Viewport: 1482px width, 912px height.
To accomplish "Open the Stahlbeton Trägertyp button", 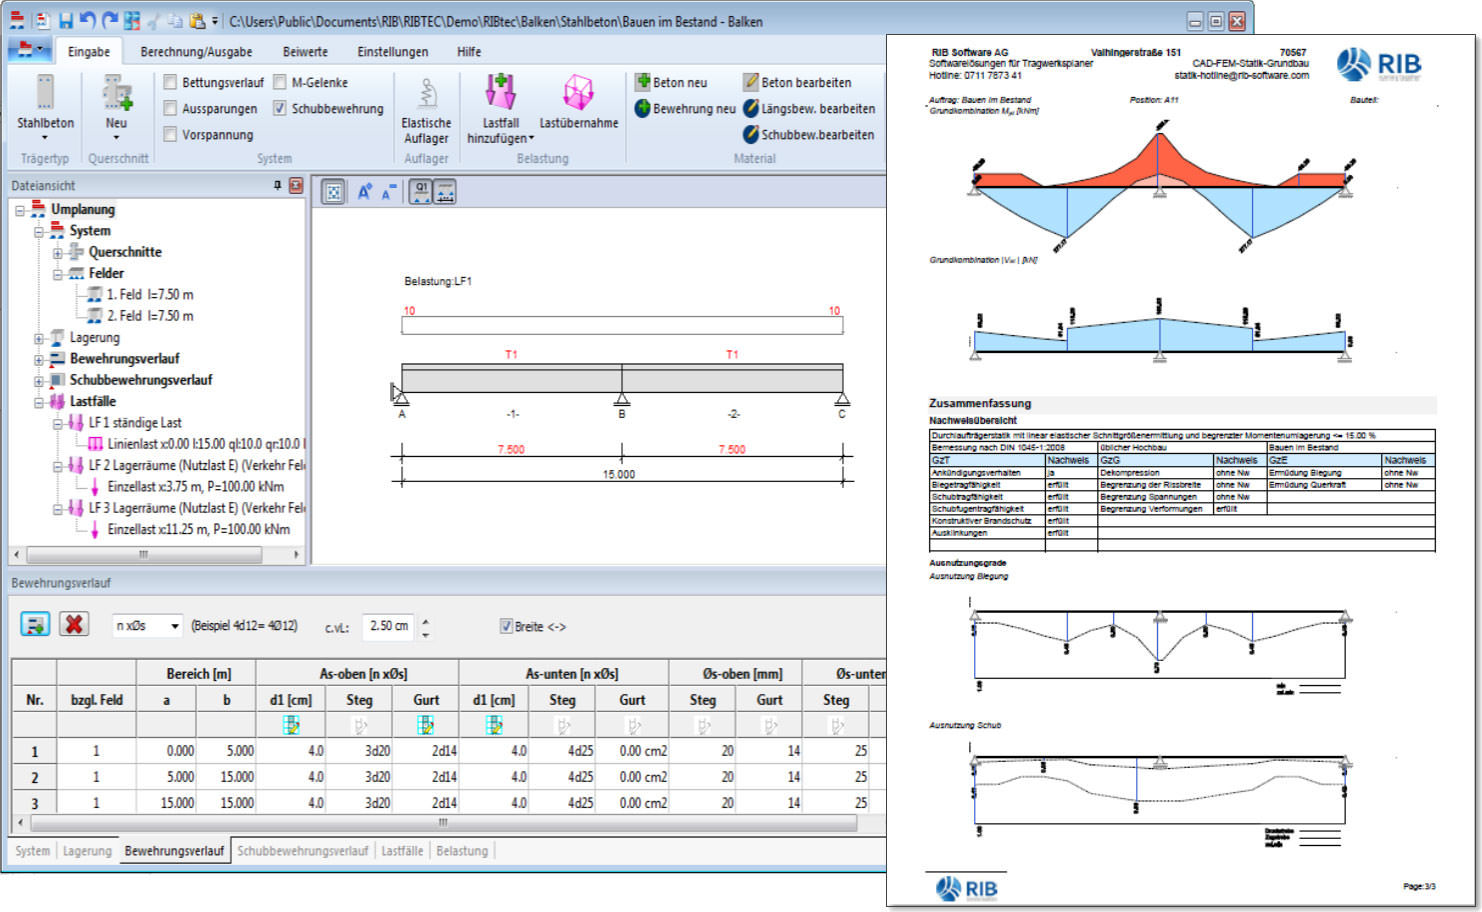I will [x=45, y=107].
